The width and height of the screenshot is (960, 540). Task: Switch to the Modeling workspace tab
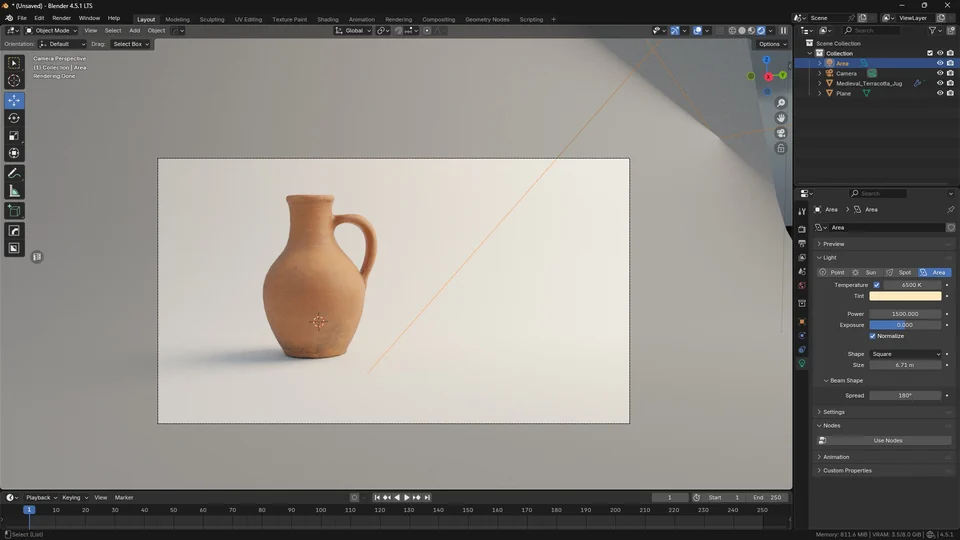(x=178, y=19)
